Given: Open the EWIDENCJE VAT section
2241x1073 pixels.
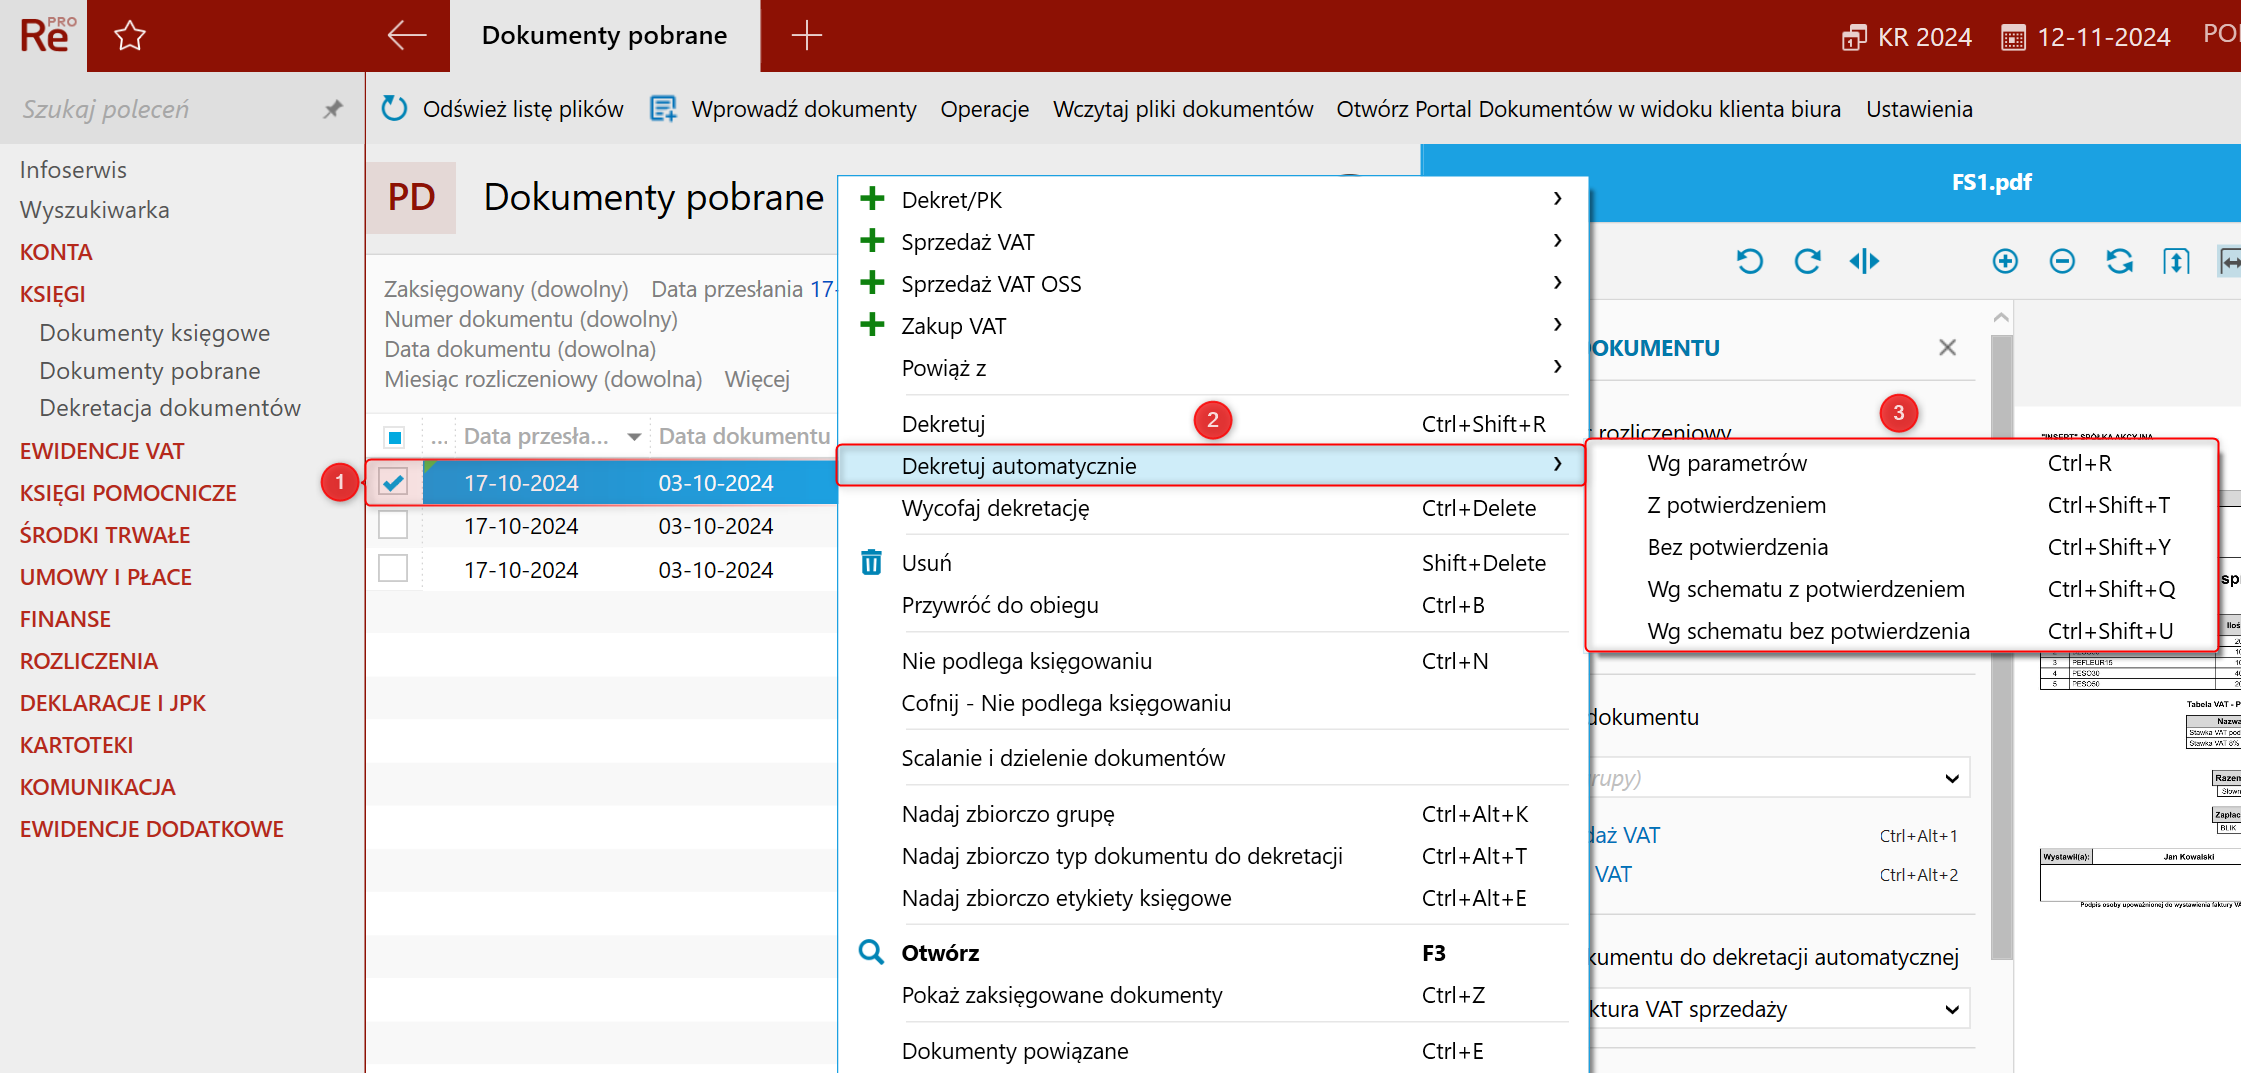Looking at the screenshot, I should tap(102, 451).
